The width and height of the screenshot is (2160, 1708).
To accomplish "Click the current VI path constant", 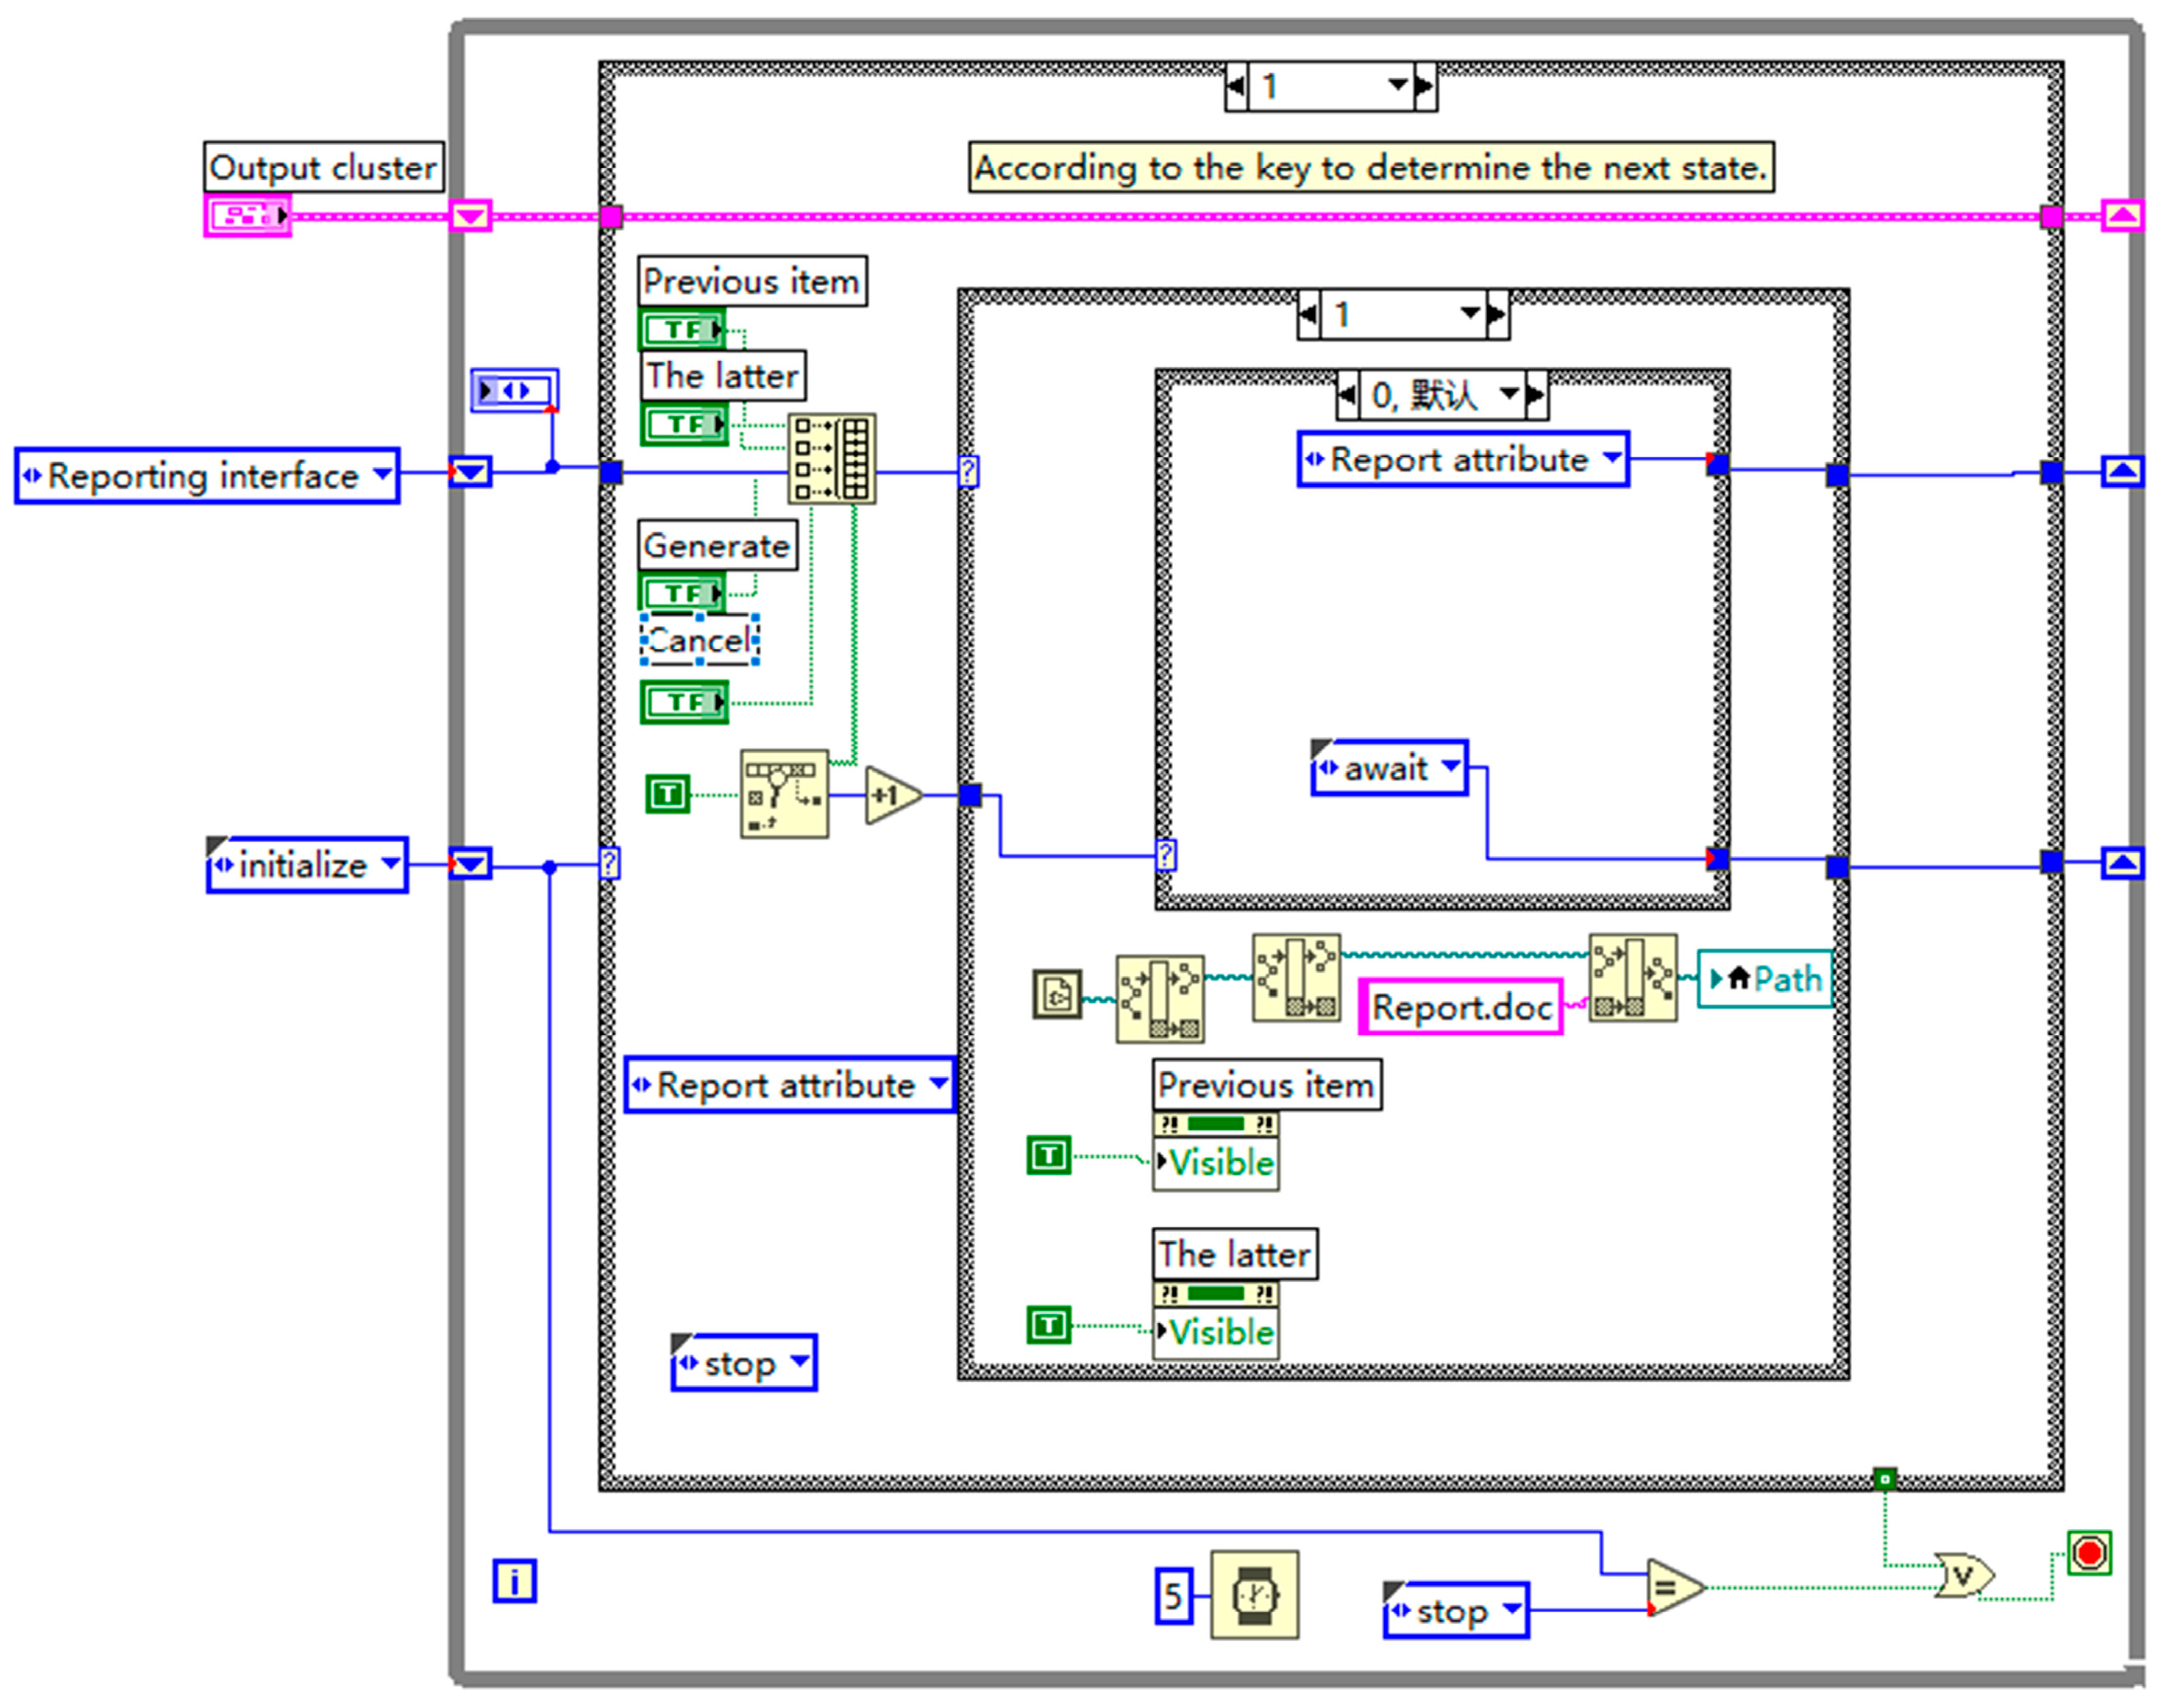I will [1057, 994].
